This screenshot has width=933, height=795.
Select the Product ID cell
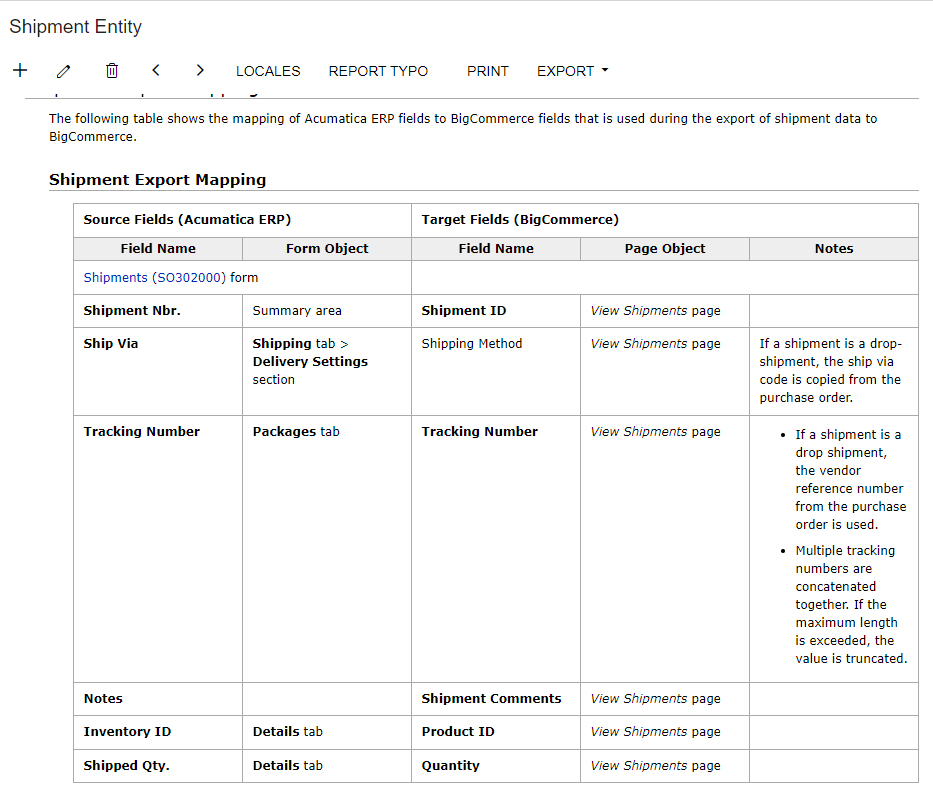[x=496, y=732]
